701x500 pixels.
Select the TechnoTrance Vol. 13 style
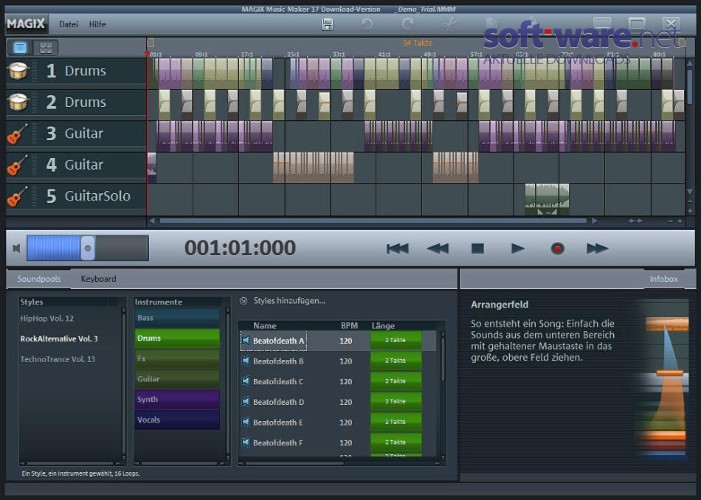pos(58,359)
